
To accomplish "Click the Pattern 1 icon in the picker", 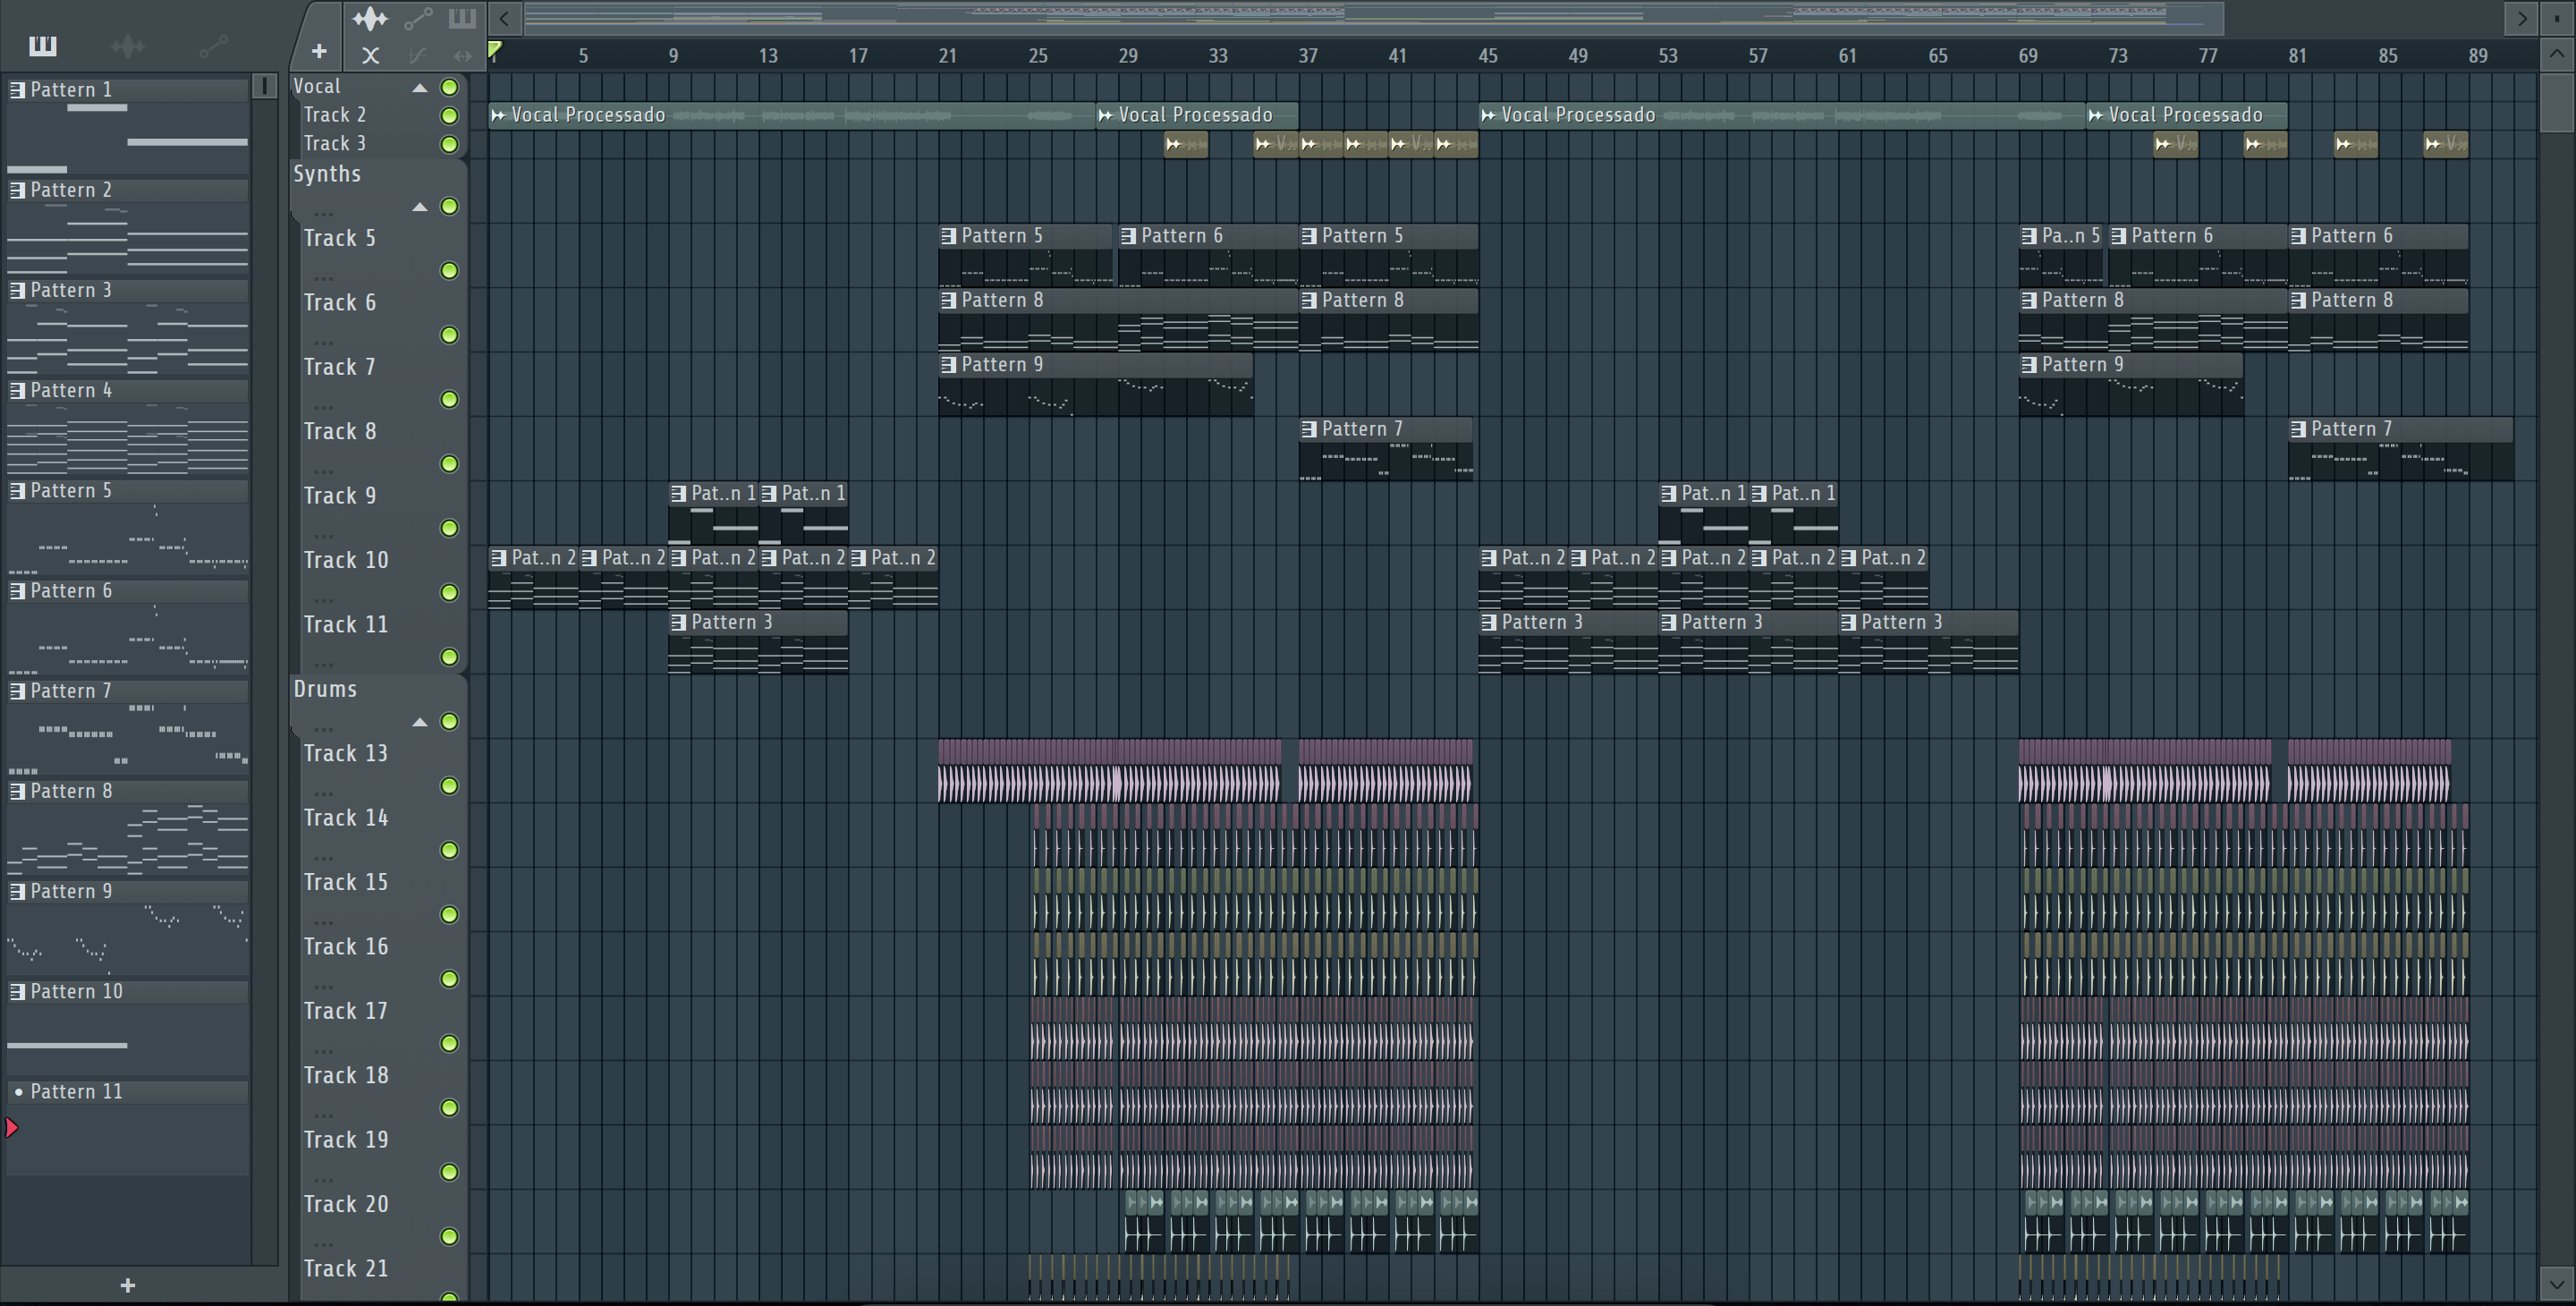I will pyautogui.click(x=17, y=90).
